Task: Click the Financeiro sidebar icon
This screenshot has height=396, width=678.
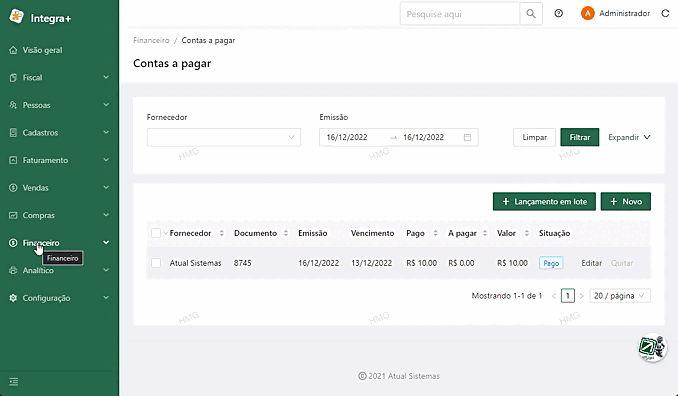Action: [13, 243]
